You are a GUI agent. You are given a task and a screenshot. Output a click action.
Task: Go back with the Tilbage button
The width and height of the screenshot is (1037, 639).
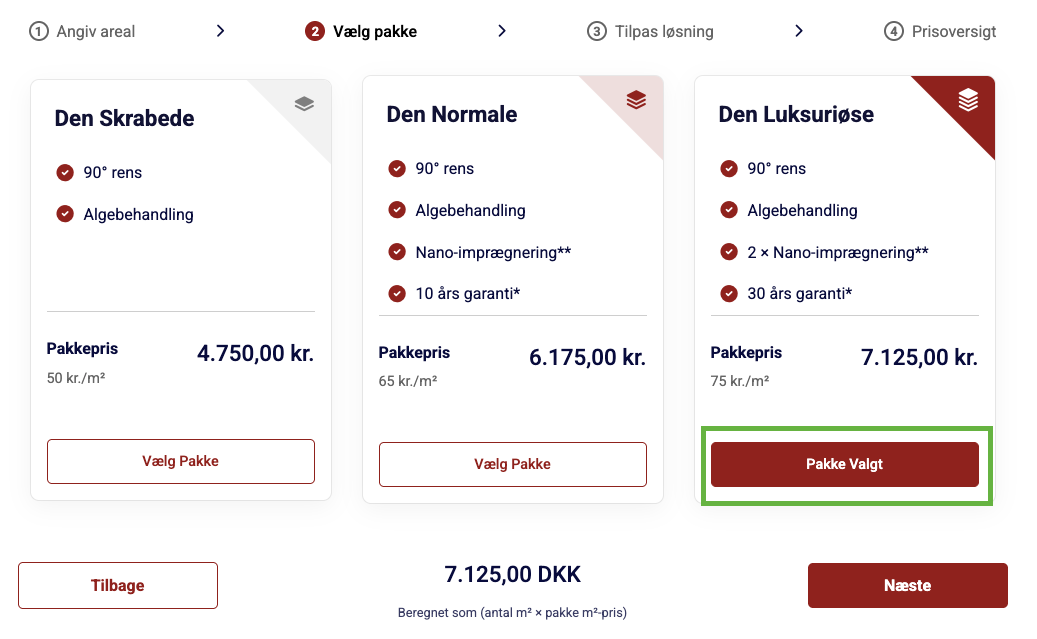tap(118, 585)
